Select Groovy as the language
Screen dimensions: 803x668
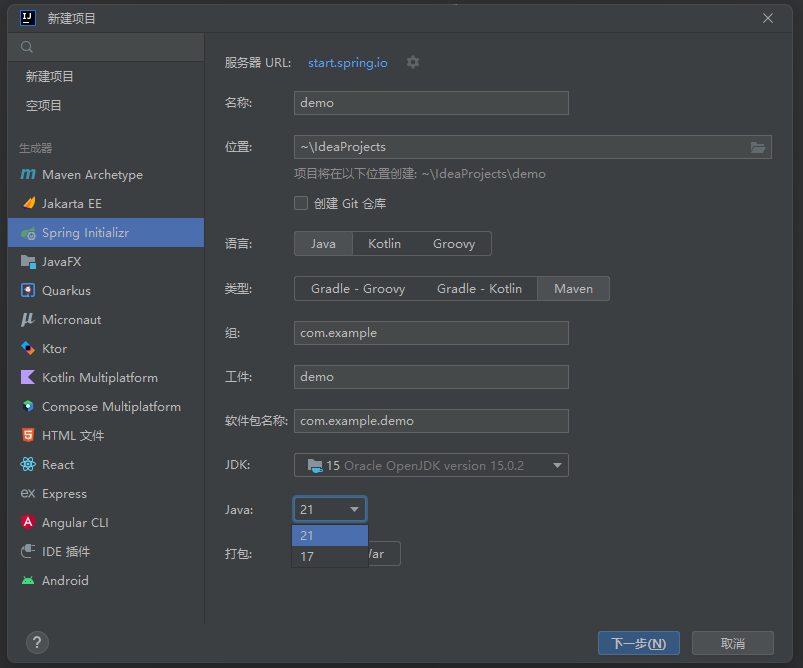click(454, 243)
